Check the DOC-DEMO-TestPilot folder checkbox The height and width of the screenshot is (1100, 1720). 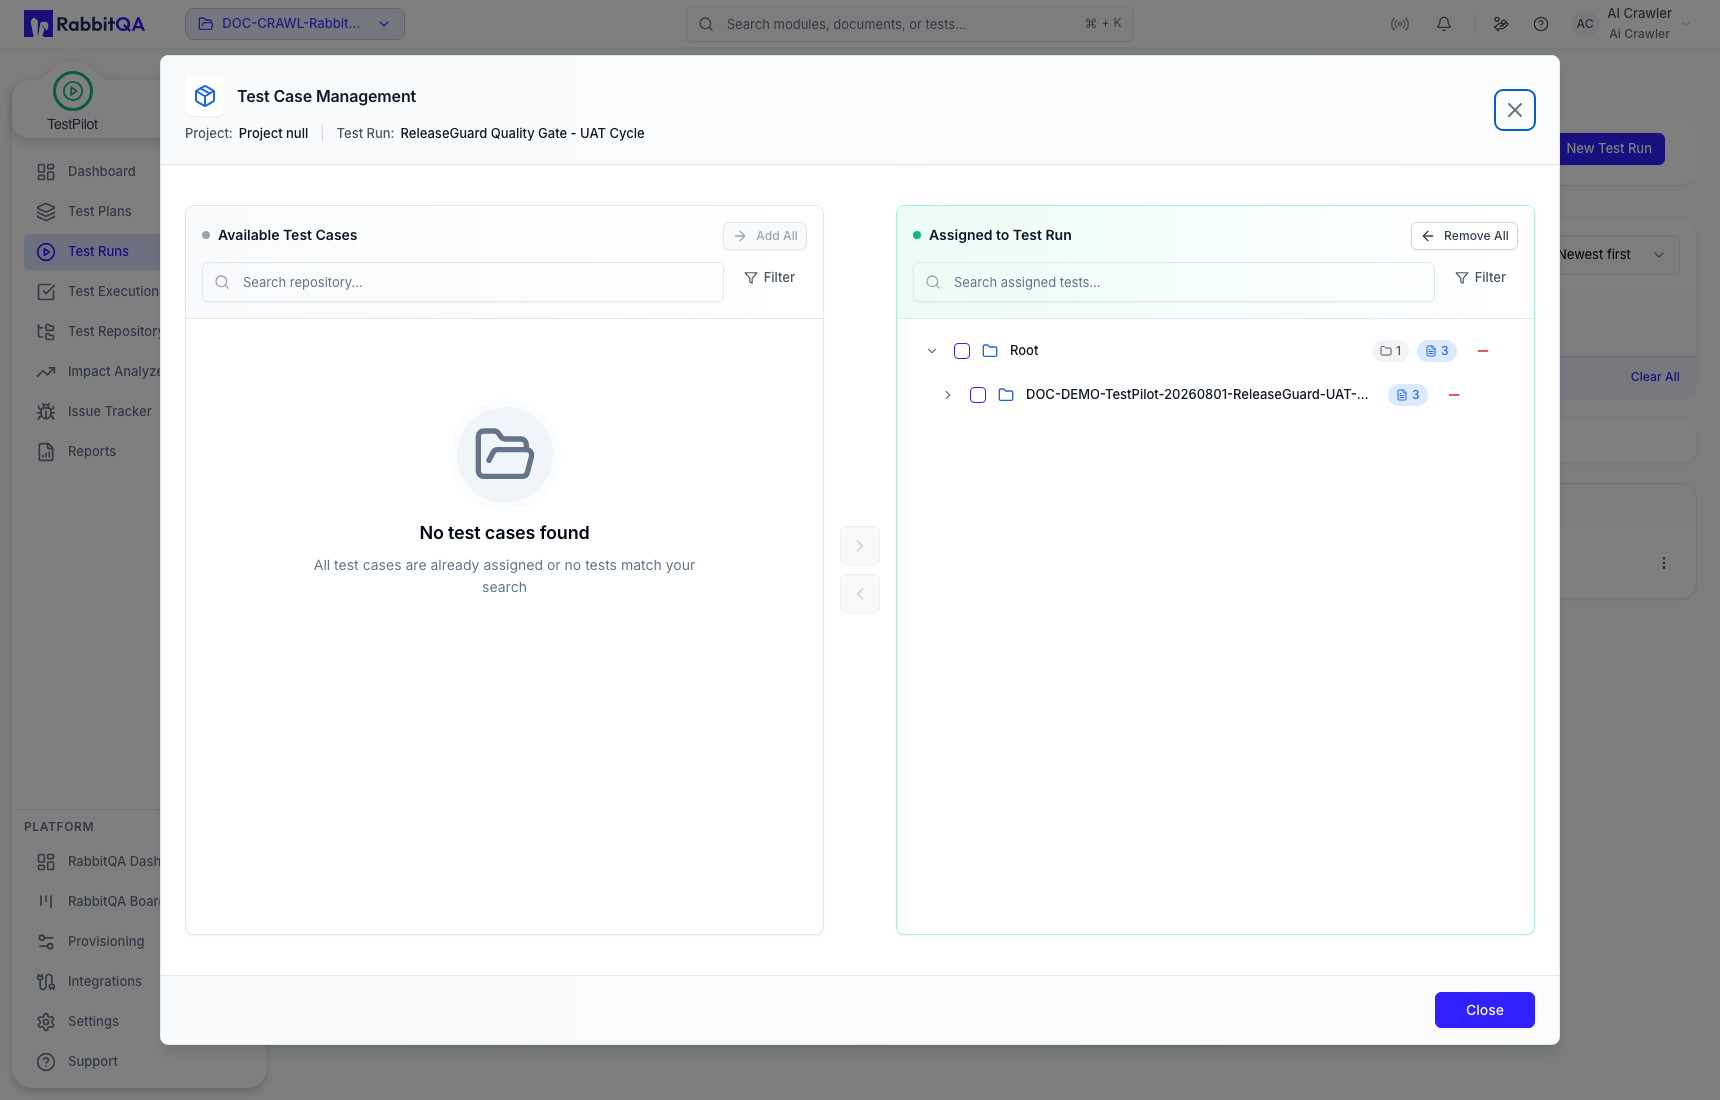[978, 395]
